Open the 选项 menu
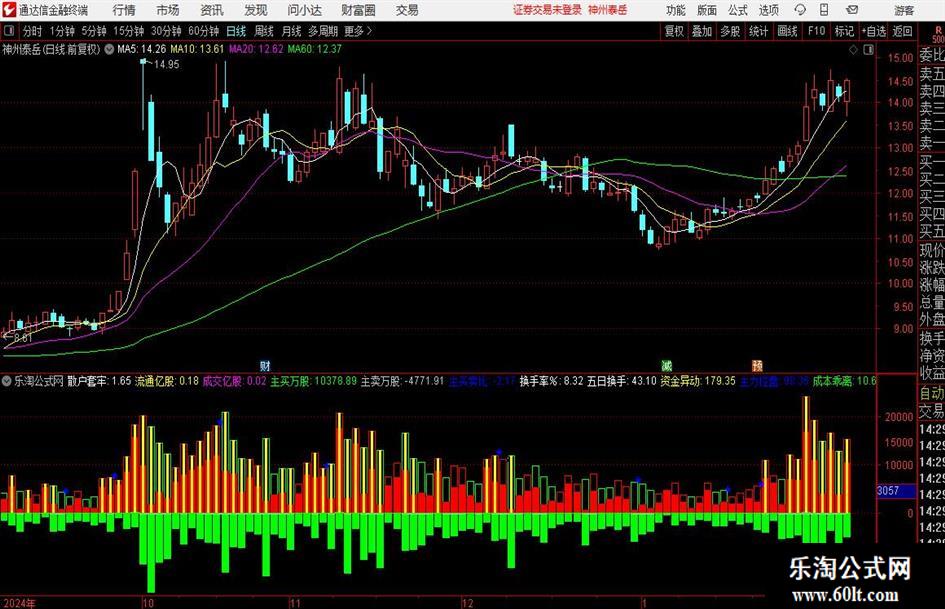Screen dimensions: 945x609 (769, 10)
